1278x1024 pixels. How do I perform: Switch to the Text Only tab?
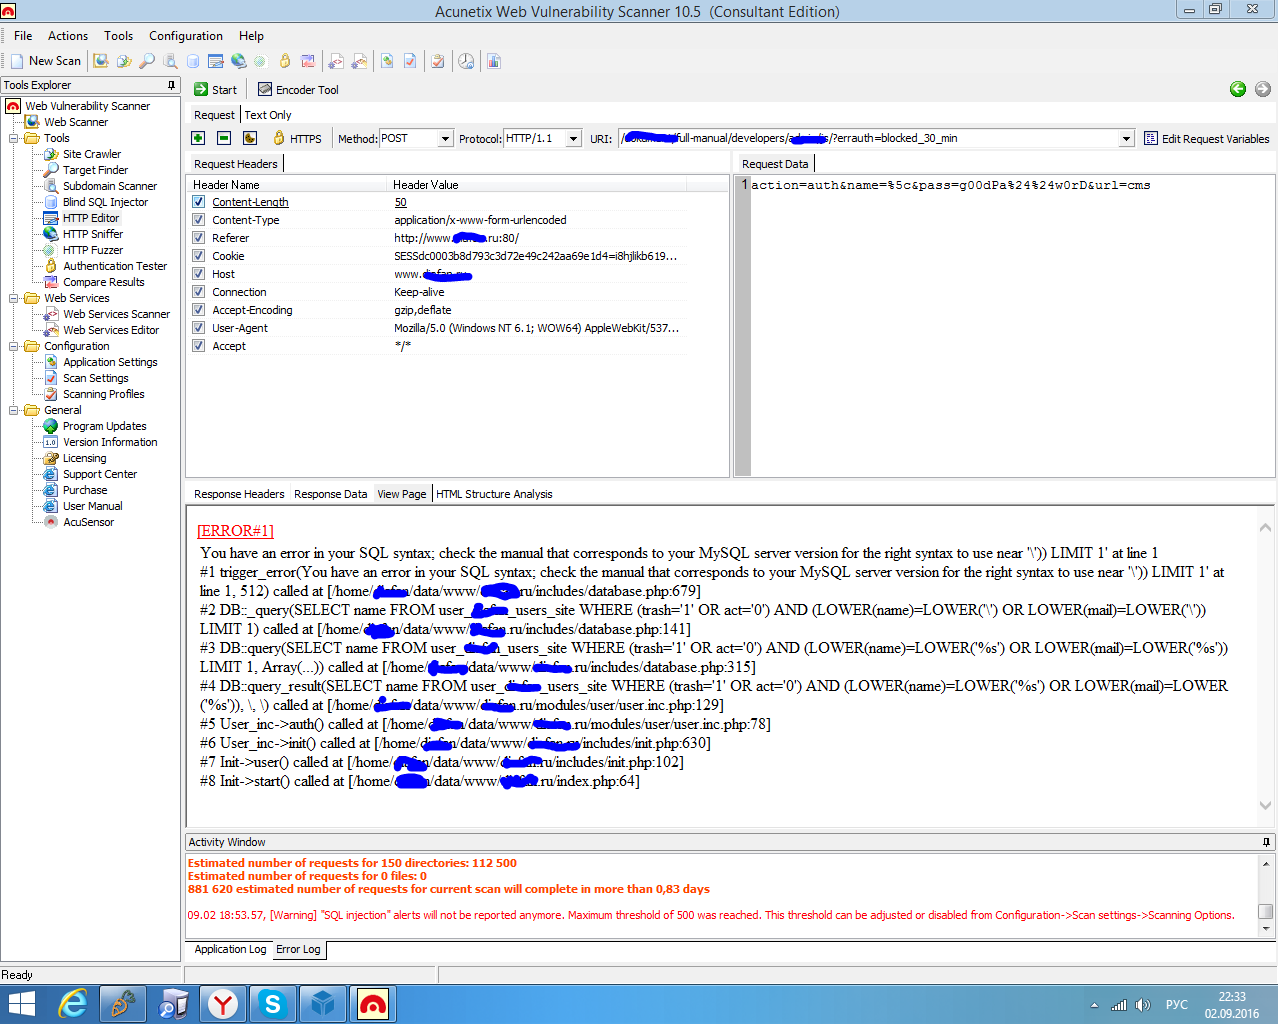tap(268, 115)
